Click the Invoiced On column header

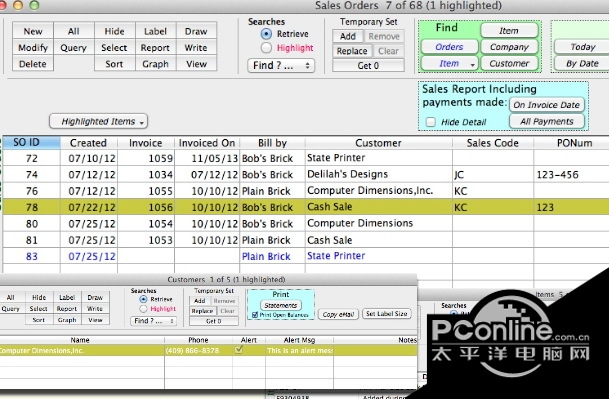pyautogui.click(x=207, y=143)
